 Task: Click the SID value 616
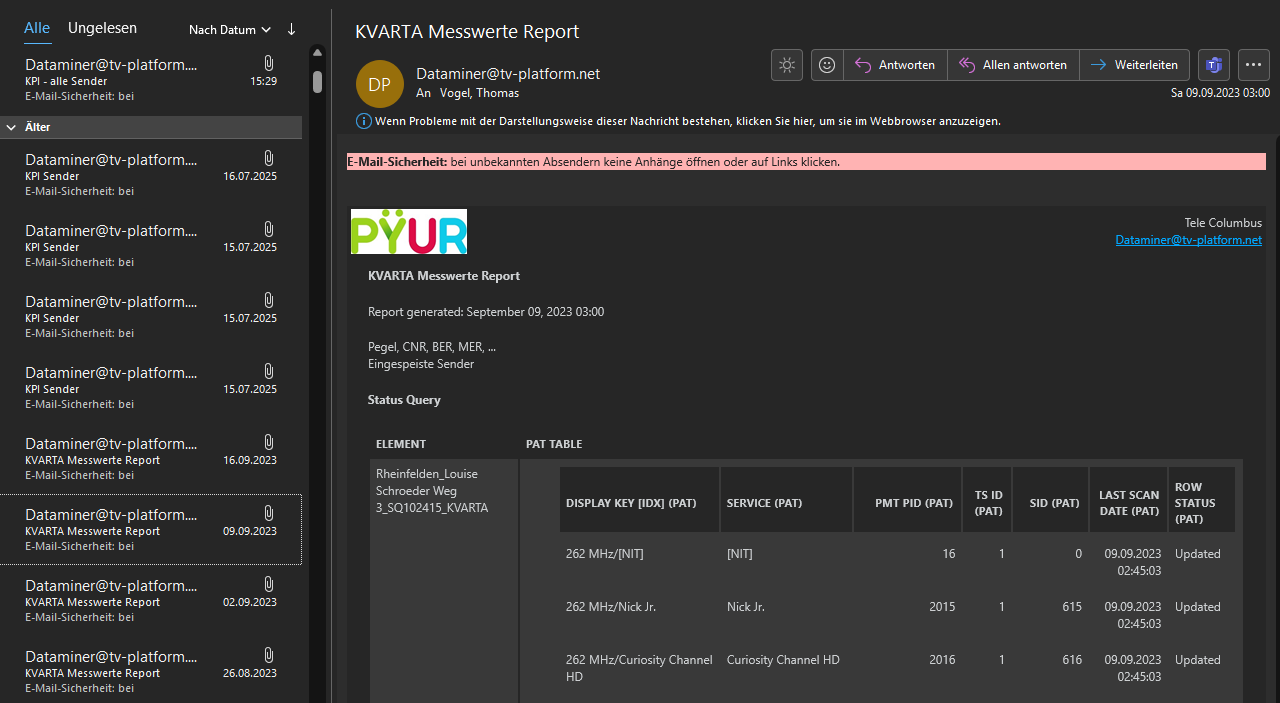click(1072, 660)
